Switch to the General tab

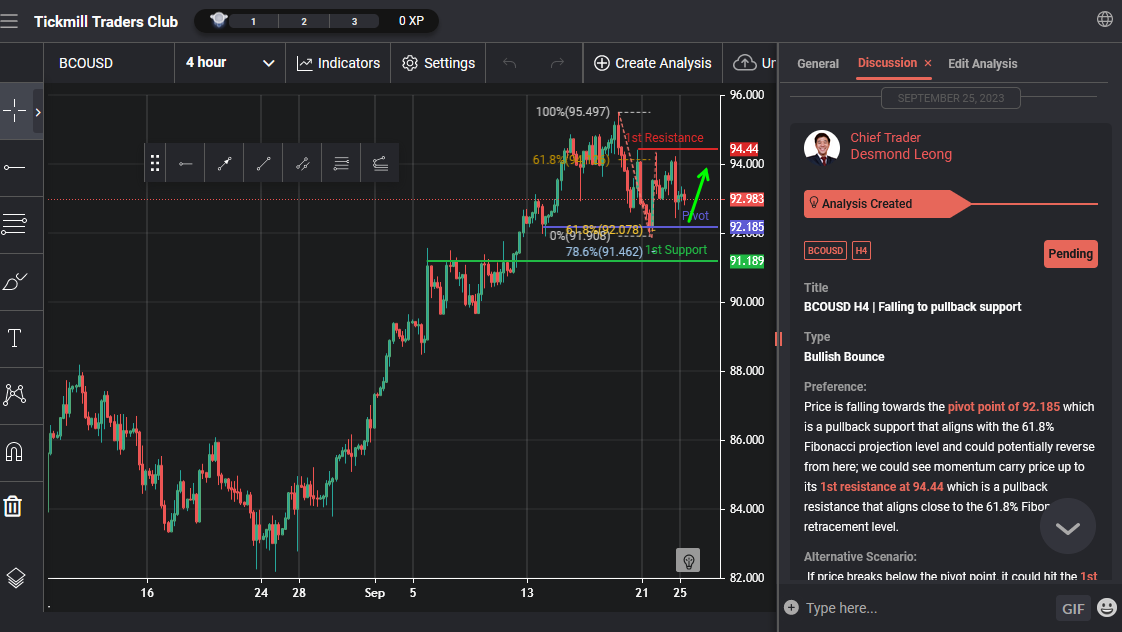click(818, 64)
